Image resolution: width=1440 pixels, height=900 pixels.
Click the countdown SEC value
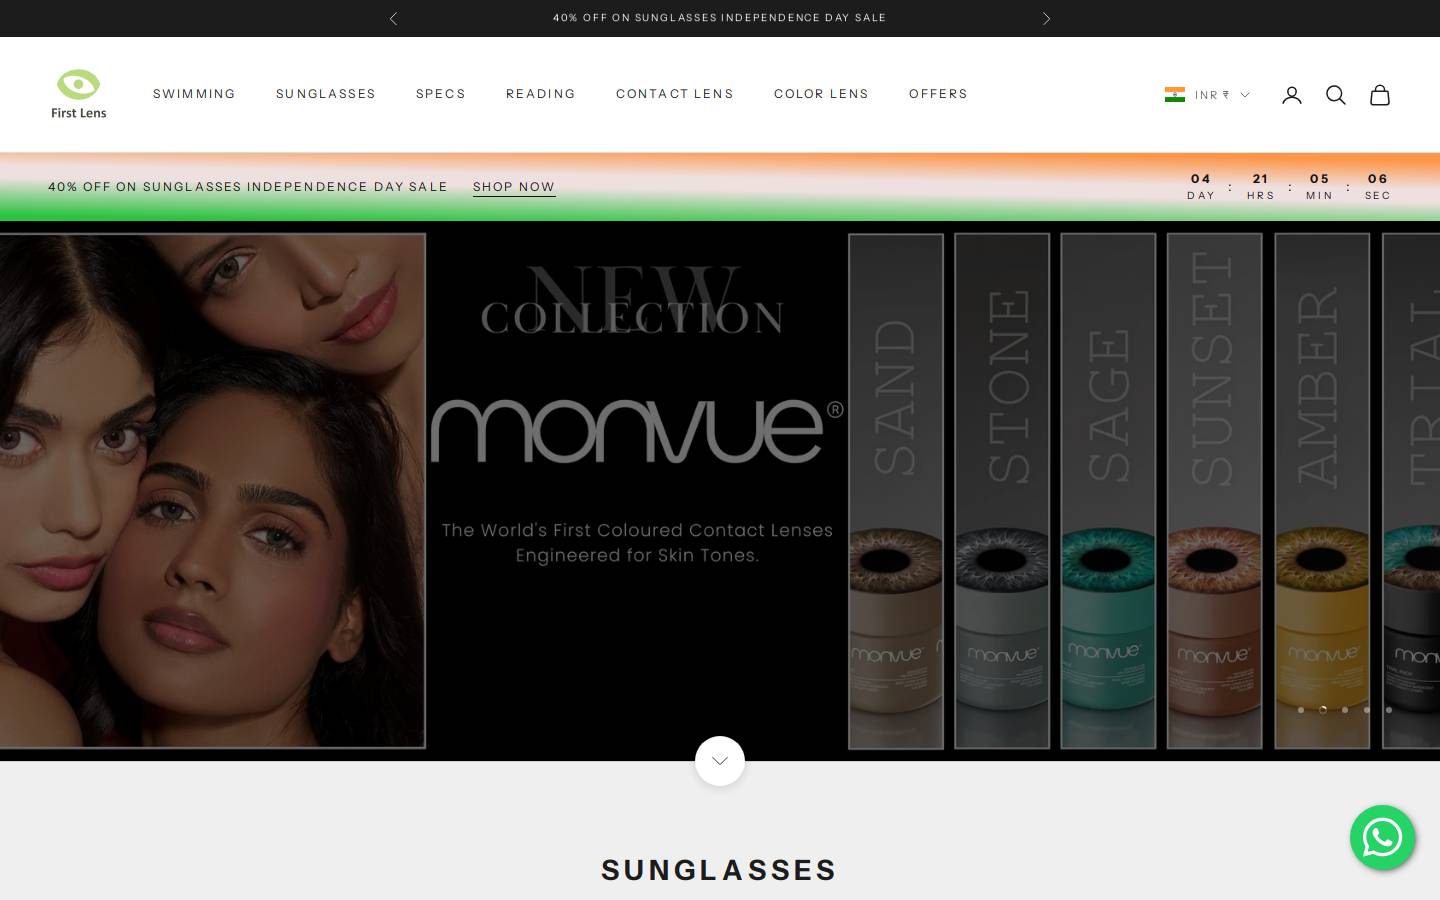tap(1378, 179)
